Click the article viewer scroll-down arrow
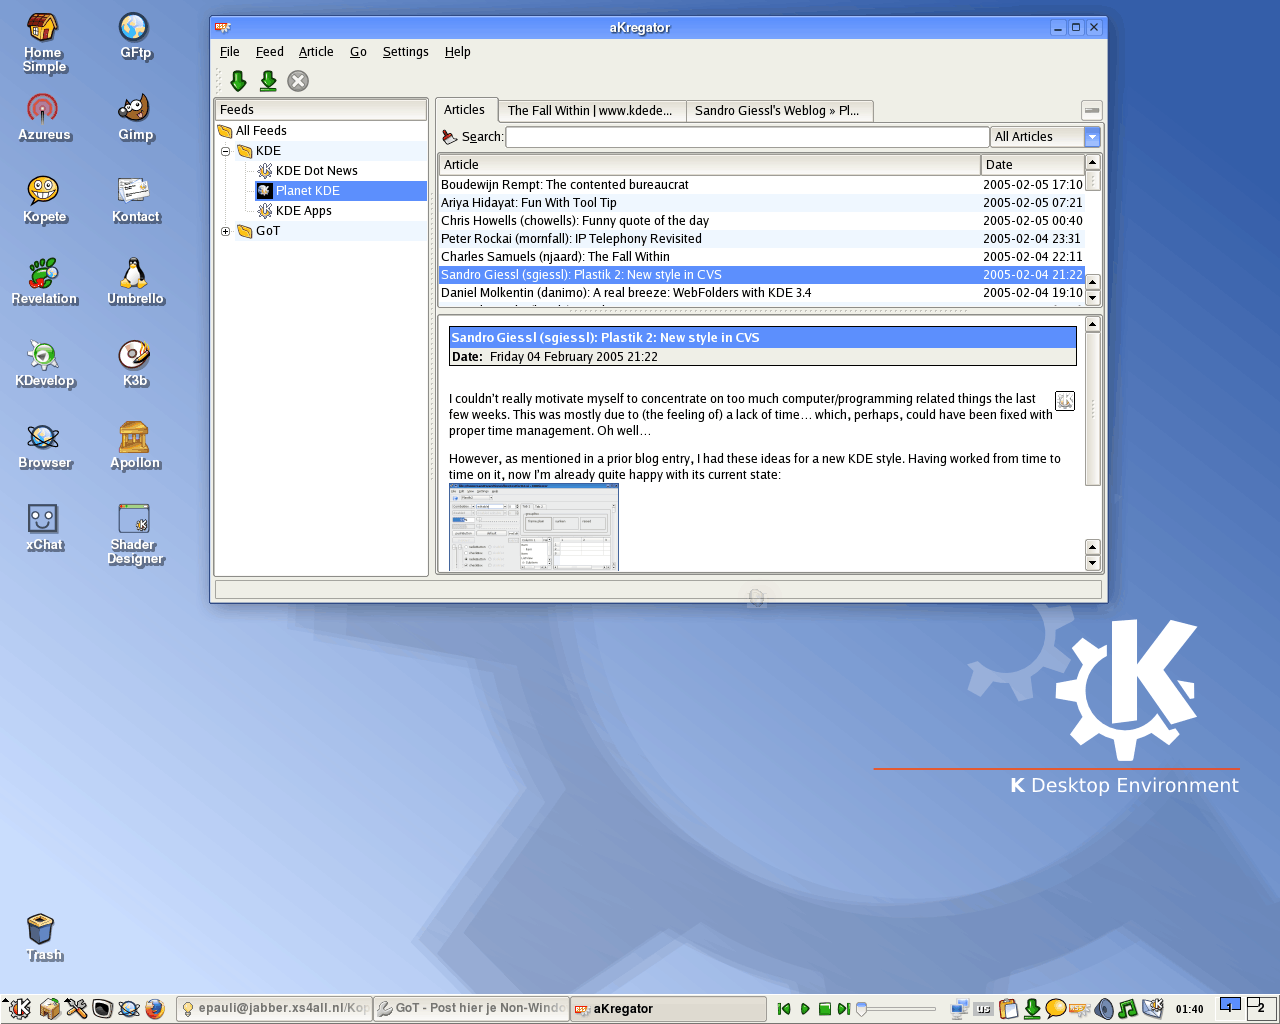The image size is (1280, 1024). (1092, 563)
